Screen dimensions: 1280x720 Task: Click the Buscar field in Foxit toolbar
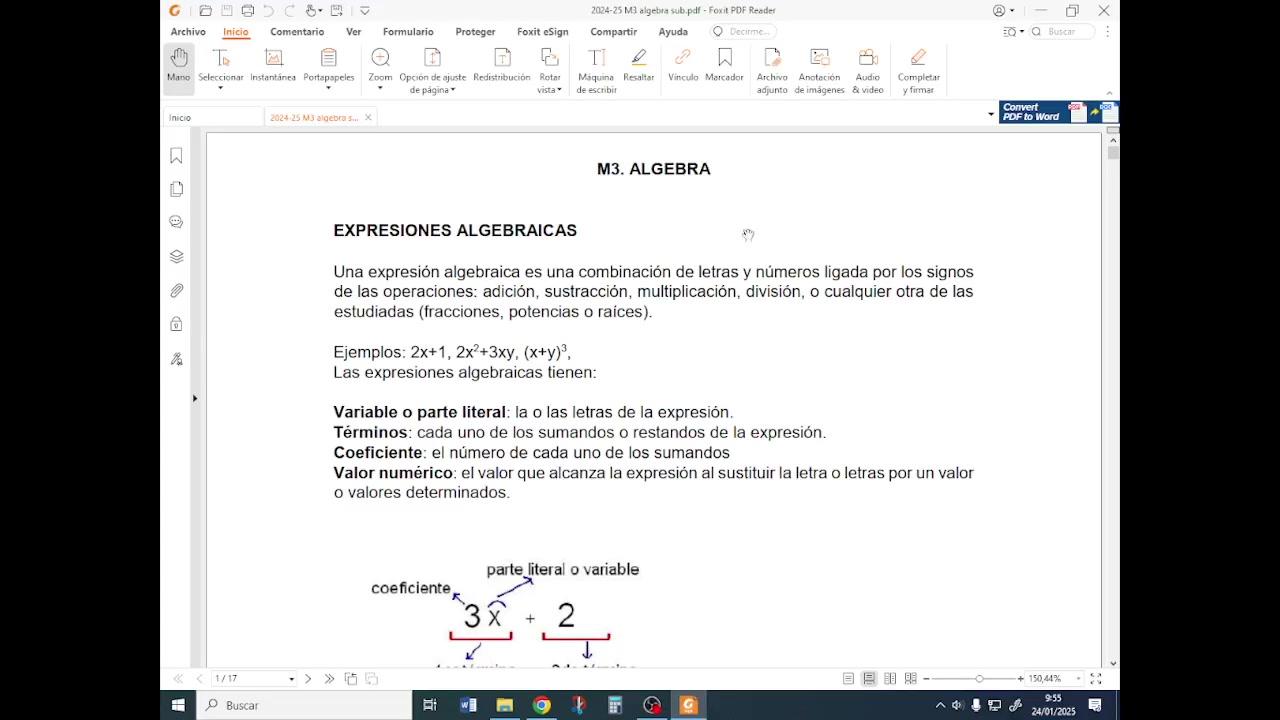(x=1062, y=32)
